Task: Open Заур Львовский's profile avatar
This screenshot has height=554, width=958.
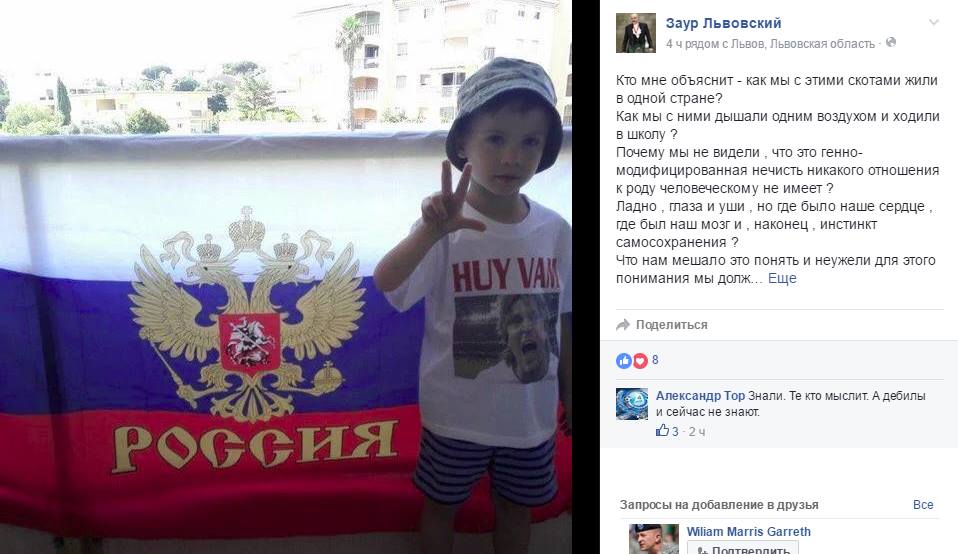Action: [635, 33]
